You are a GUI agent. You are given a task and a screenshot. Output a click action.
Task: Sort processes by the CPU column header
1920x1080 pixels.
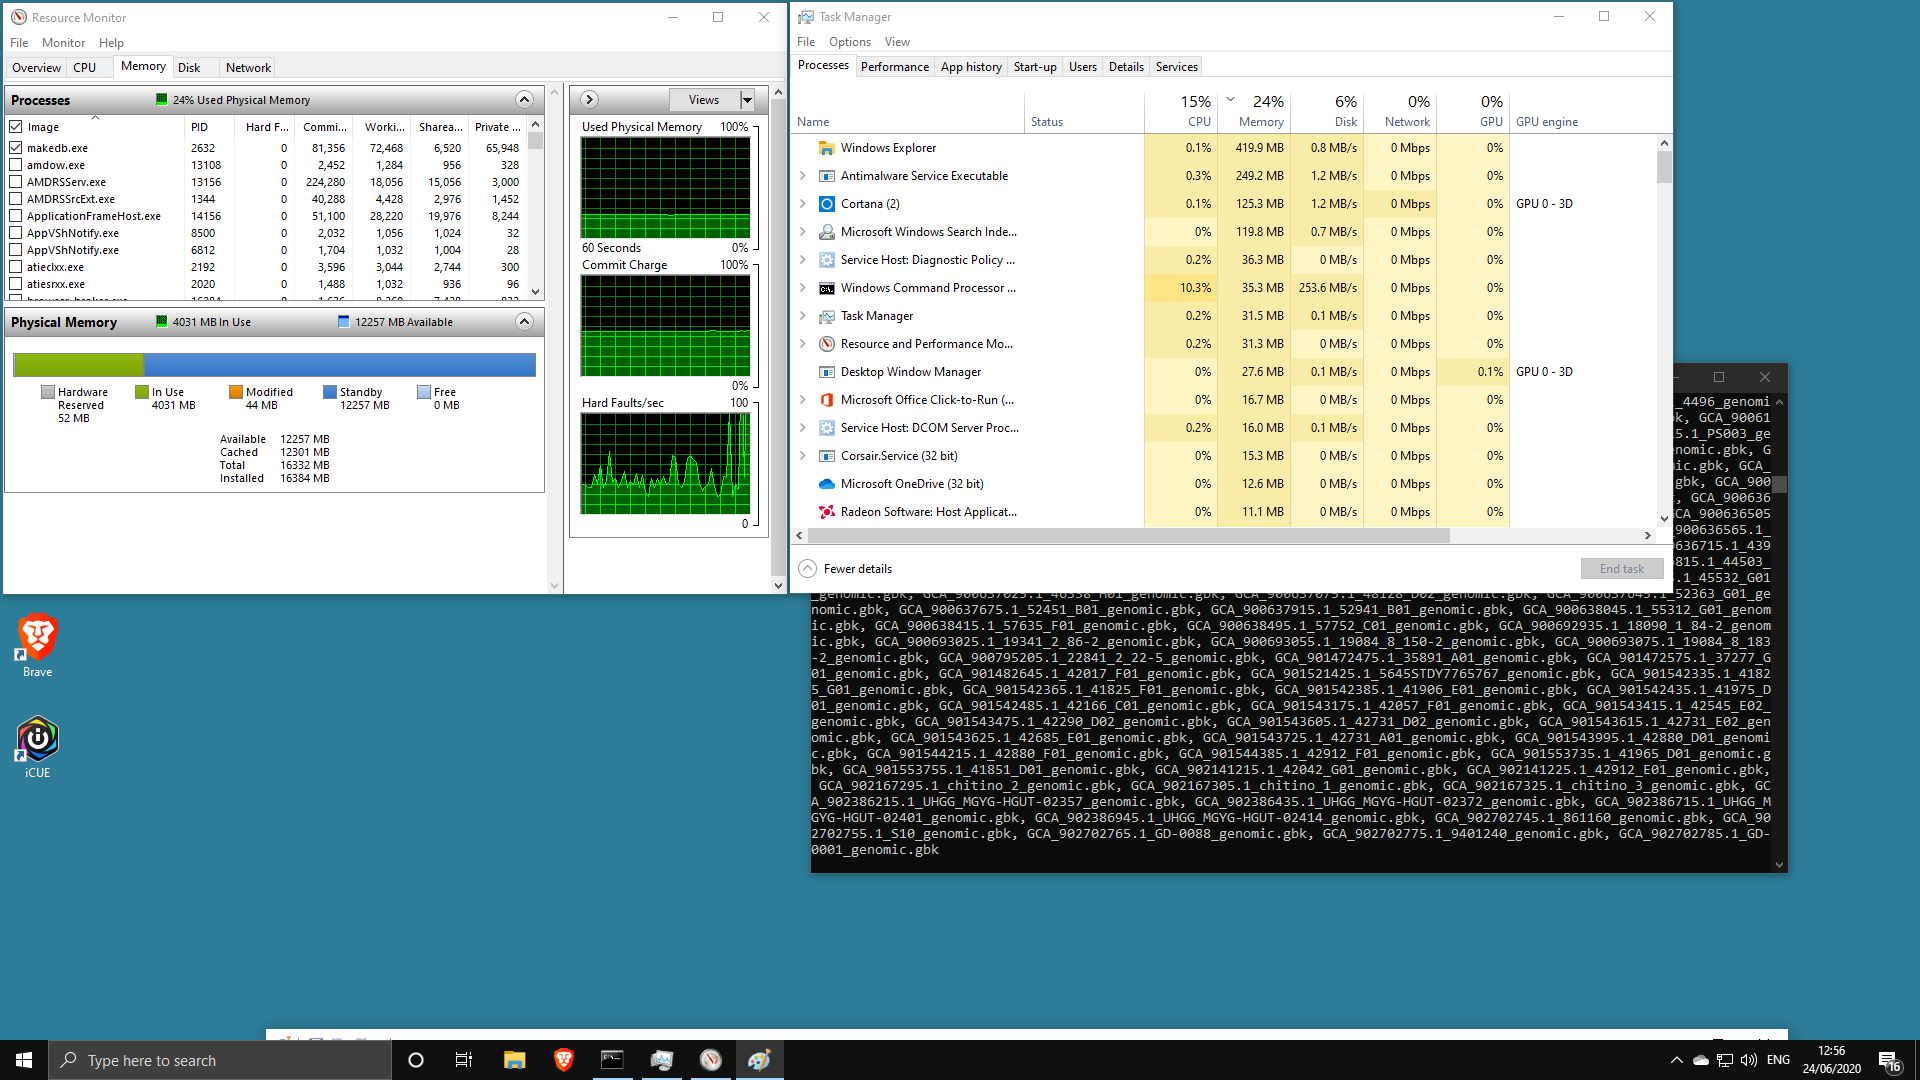click(1181, 111)
